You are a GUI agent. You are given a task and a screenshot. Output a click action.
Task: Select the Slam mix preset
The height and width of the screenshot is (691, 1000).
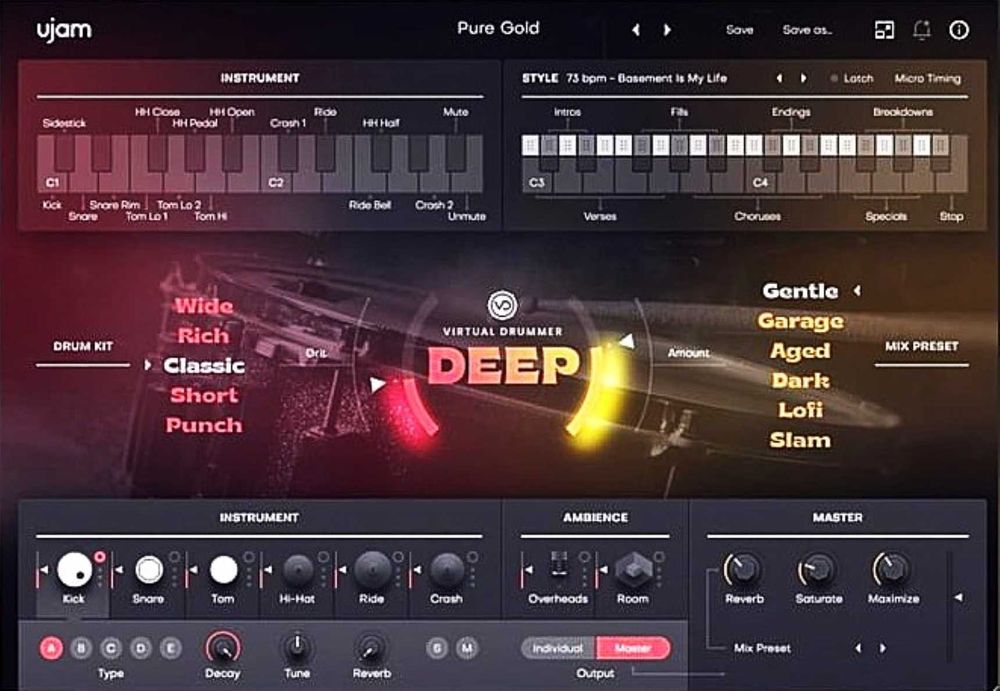click(x=800, y=440)
